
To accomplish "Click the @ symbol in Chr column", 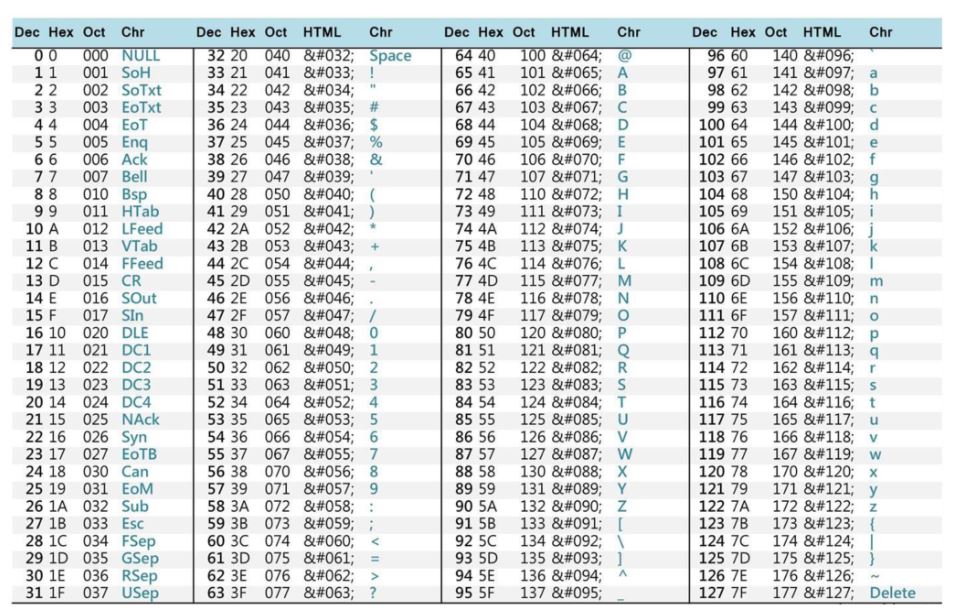I will 624,56.
